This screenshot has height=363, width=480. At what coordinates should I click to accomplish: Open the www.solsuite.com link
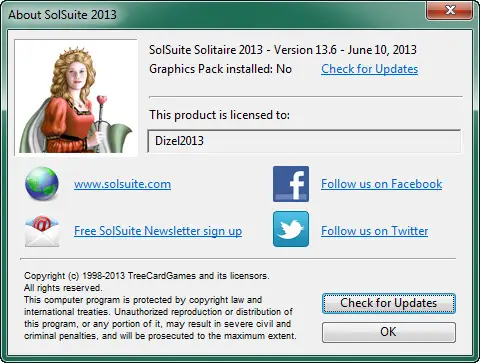[122, 184]
